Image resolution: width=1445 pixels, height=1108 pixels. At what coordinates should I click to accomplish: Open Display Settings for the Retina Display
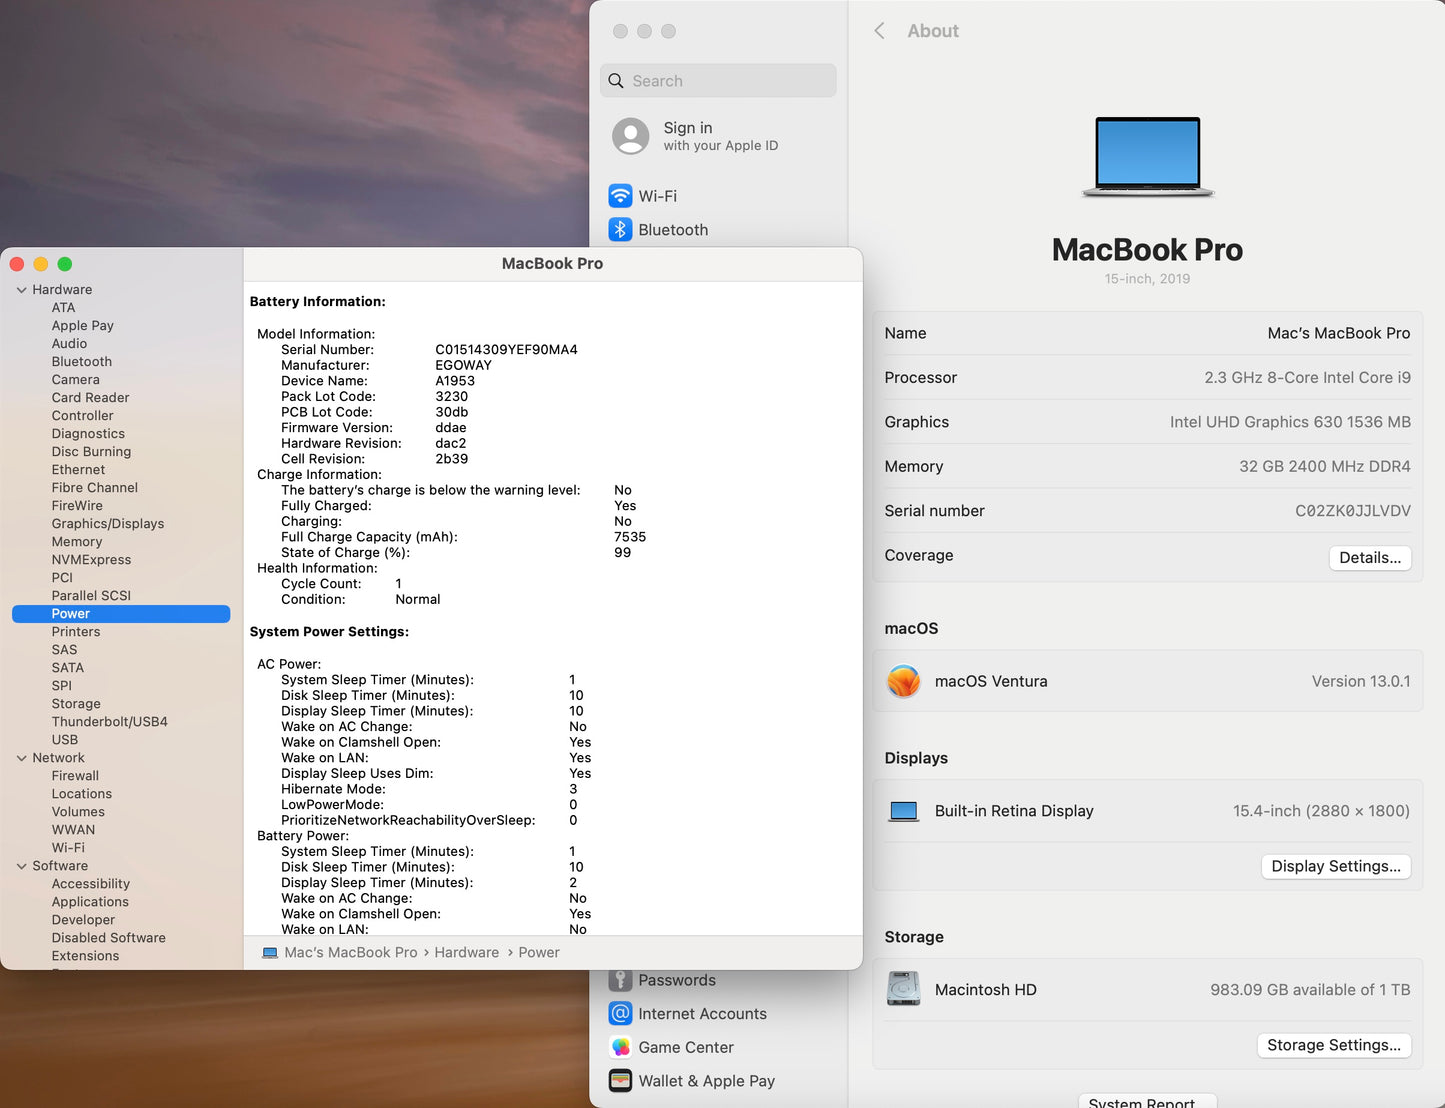point(1335,866)
